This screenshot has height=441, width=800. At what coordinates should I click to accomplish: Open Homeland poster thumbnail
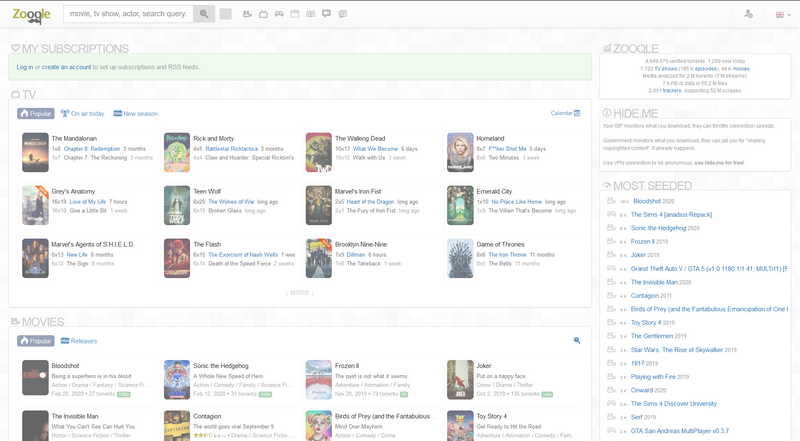(x=460, y=152)
